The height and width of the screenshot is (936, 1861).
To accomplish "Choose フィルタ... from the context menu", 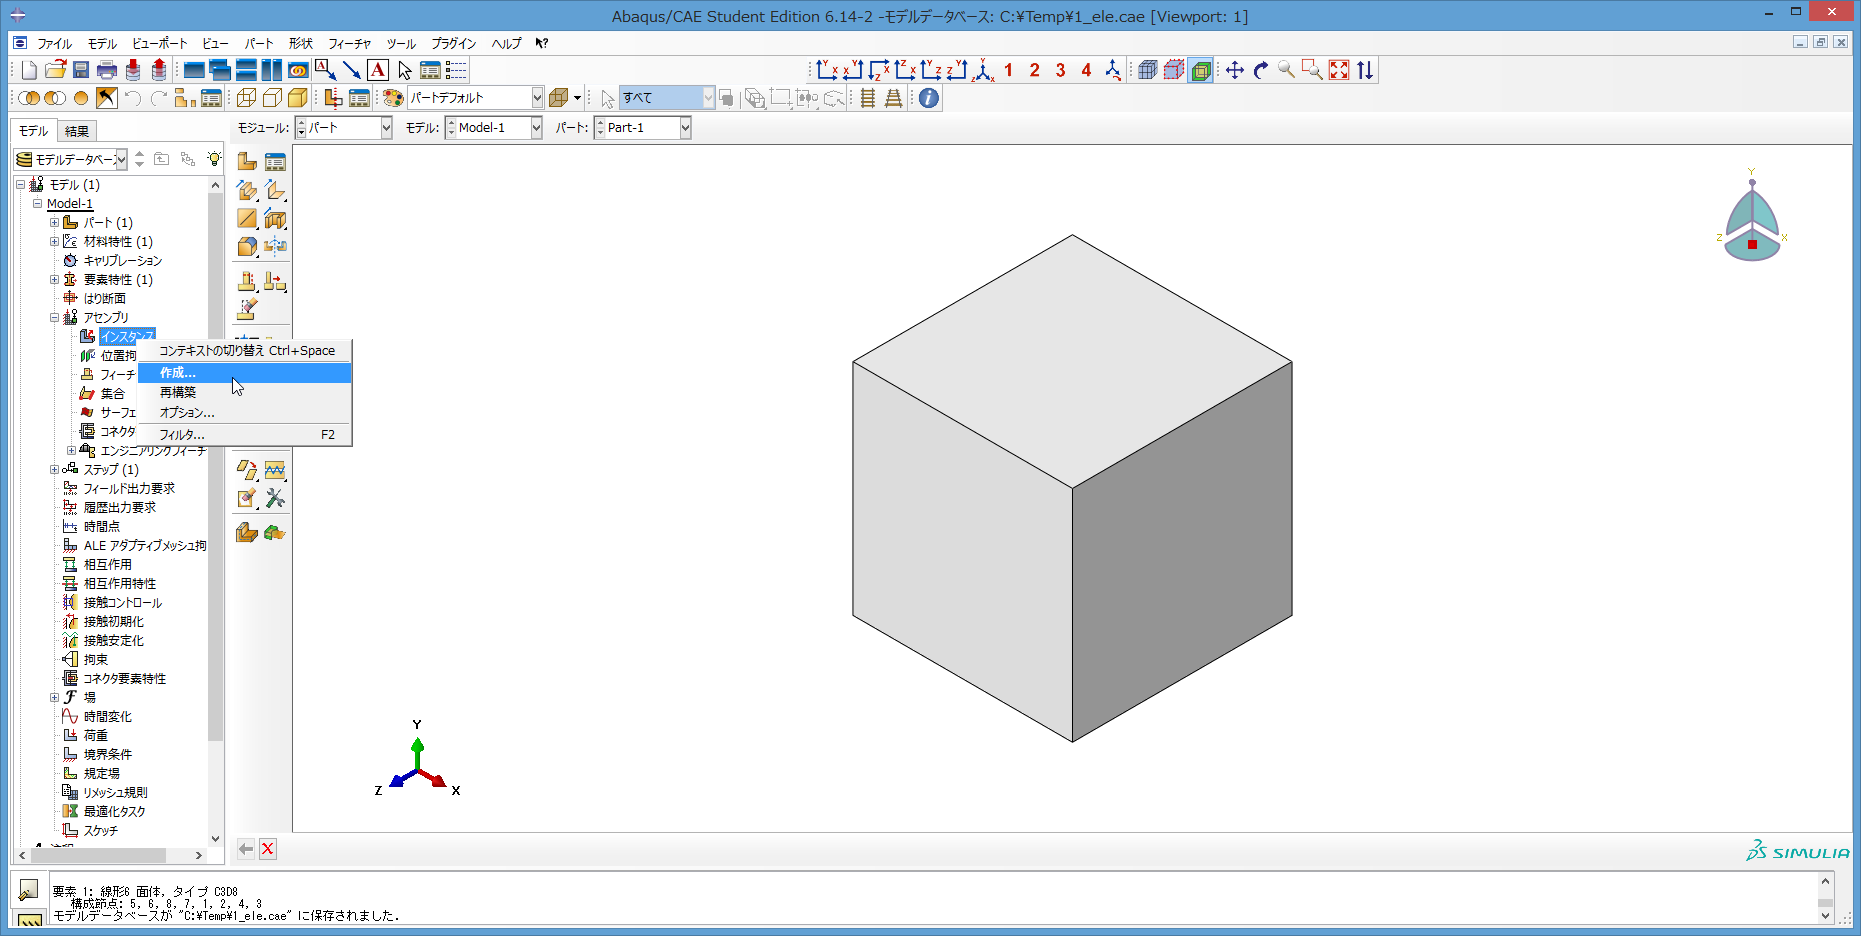I will (244, 435).
